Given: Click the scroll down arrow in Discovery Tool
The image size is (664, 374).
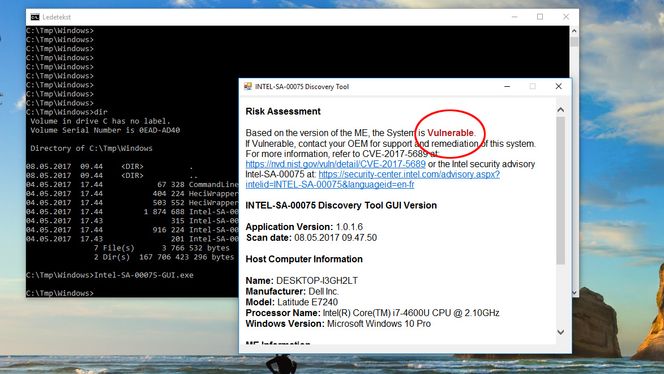Looking at the screenshot, I should point(560,332).
